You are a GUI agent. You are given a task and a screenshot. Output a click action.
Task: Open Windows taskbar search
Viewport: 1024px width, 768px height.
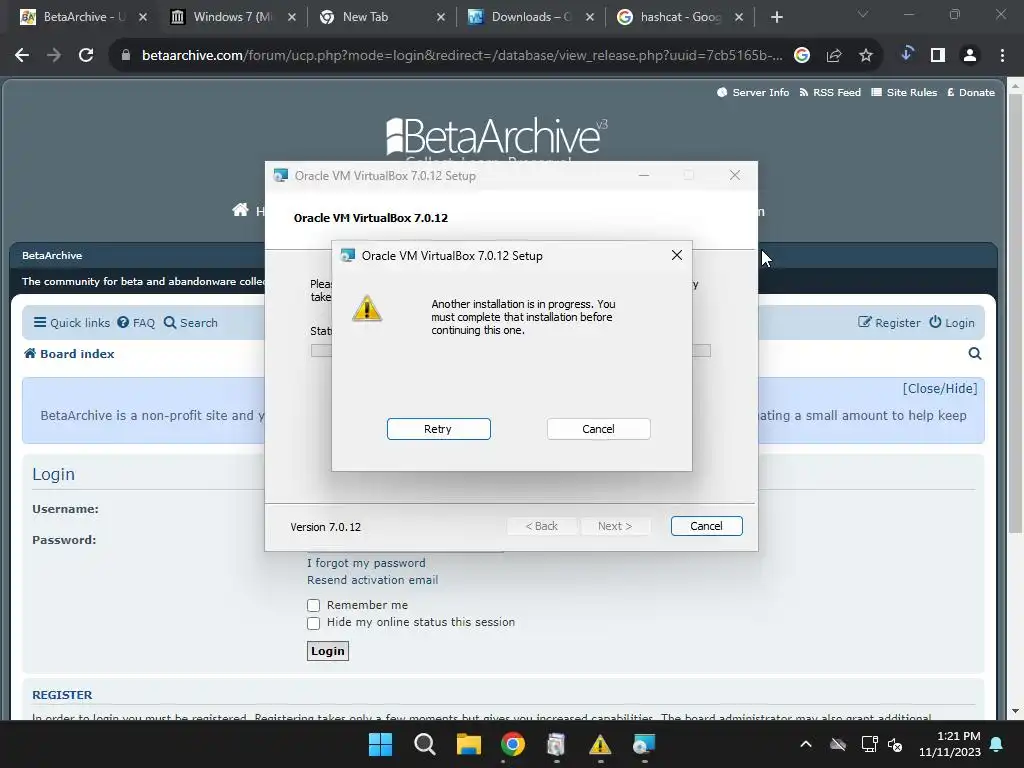pyautogui.click(x=424, y=744)
